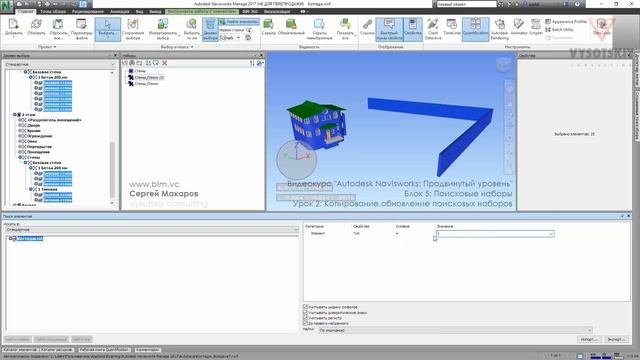Click the selection tree vertical scrollbar thumb

pos(112,169)
